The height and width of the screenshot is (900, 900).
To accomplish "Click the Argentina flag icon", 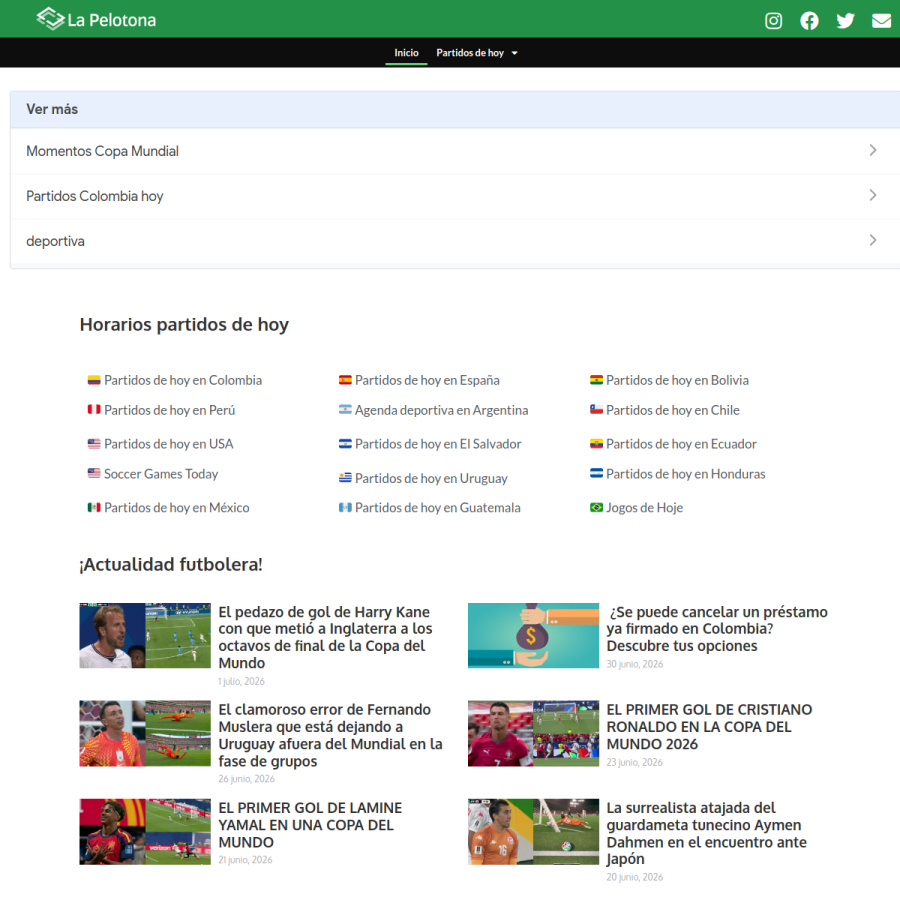I will click(x=345, y=409).
